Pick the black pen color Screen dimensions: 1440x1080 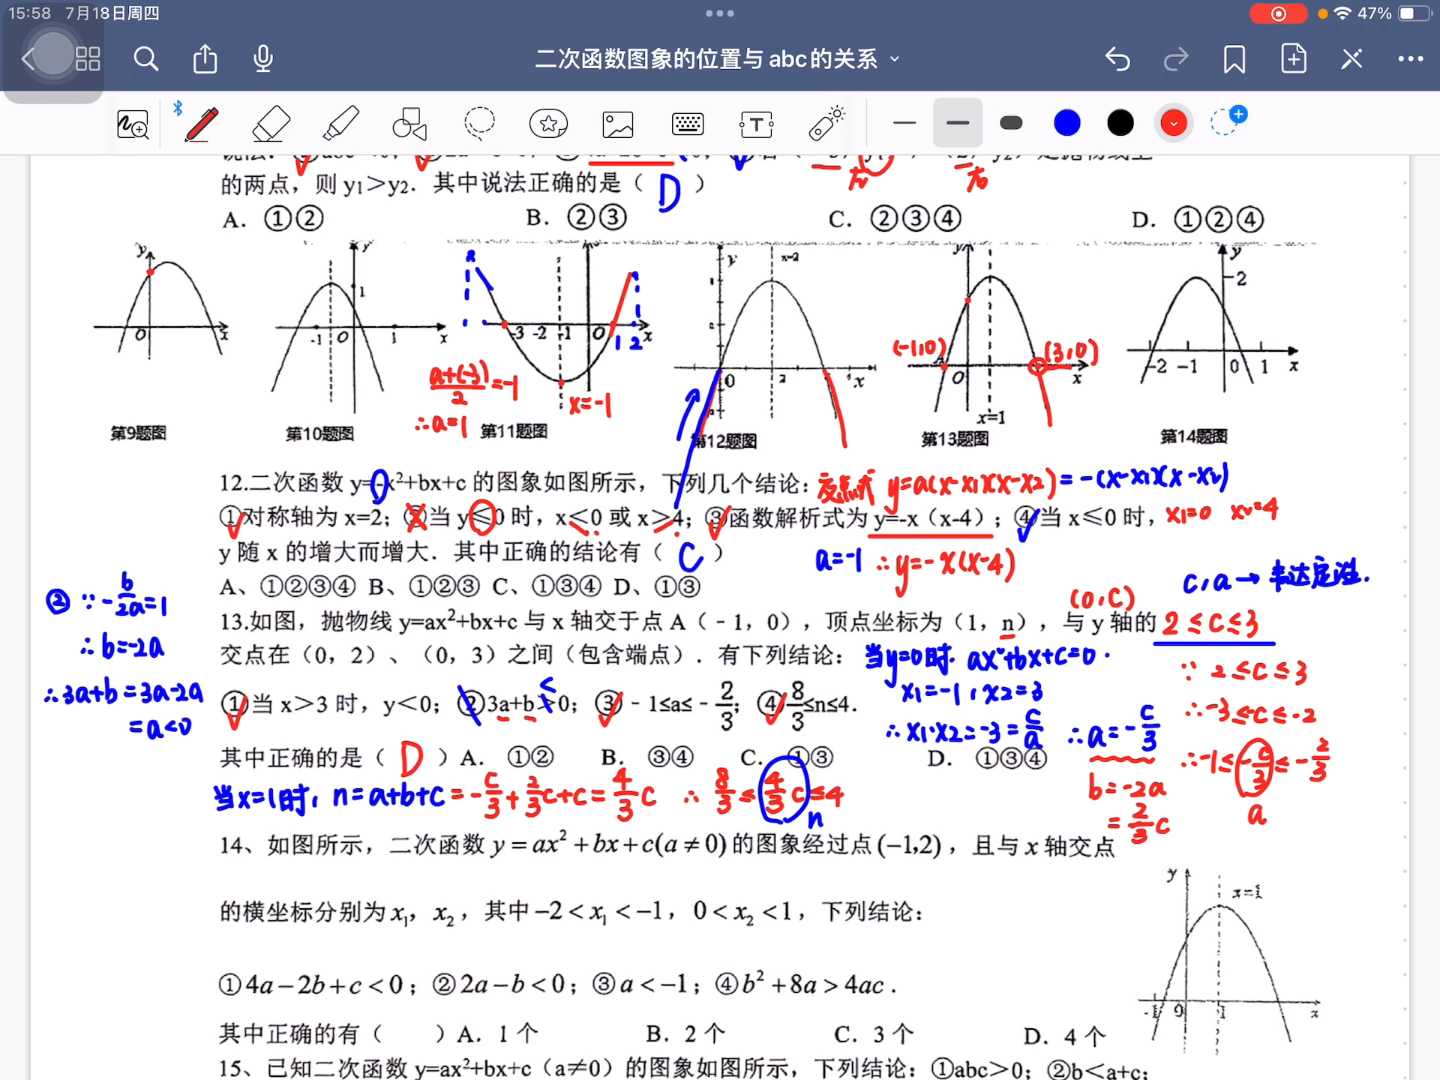point(1121,123)
